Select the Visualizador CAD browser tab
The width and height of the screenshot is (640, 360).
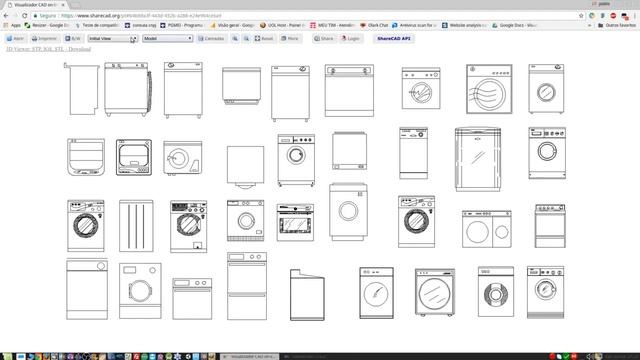[36, 5]
